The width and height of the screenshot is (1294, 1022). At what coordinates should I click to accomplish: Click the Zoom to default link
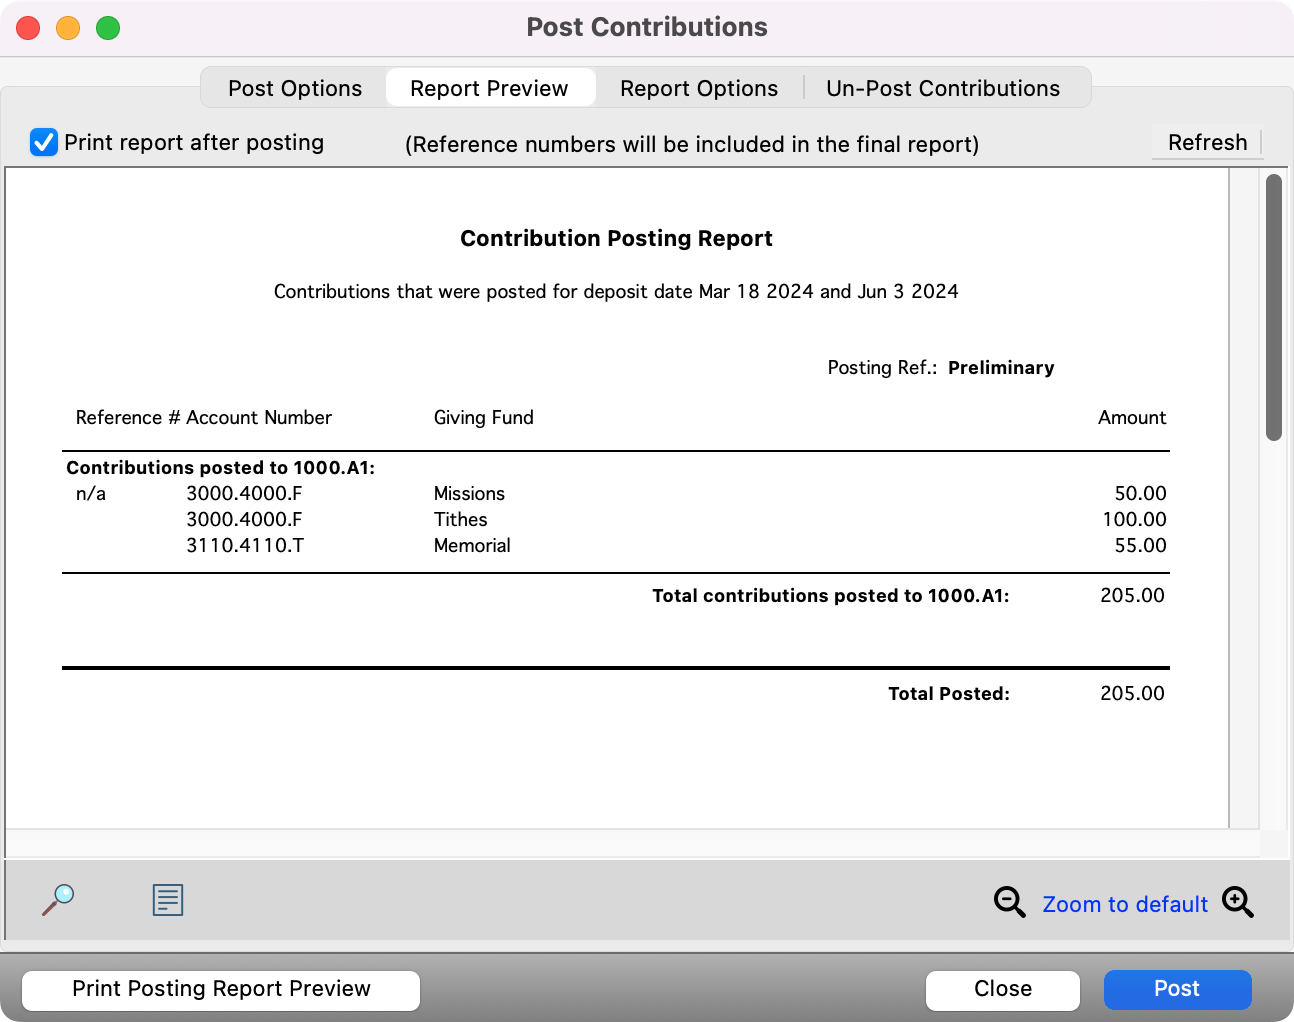1125,903
